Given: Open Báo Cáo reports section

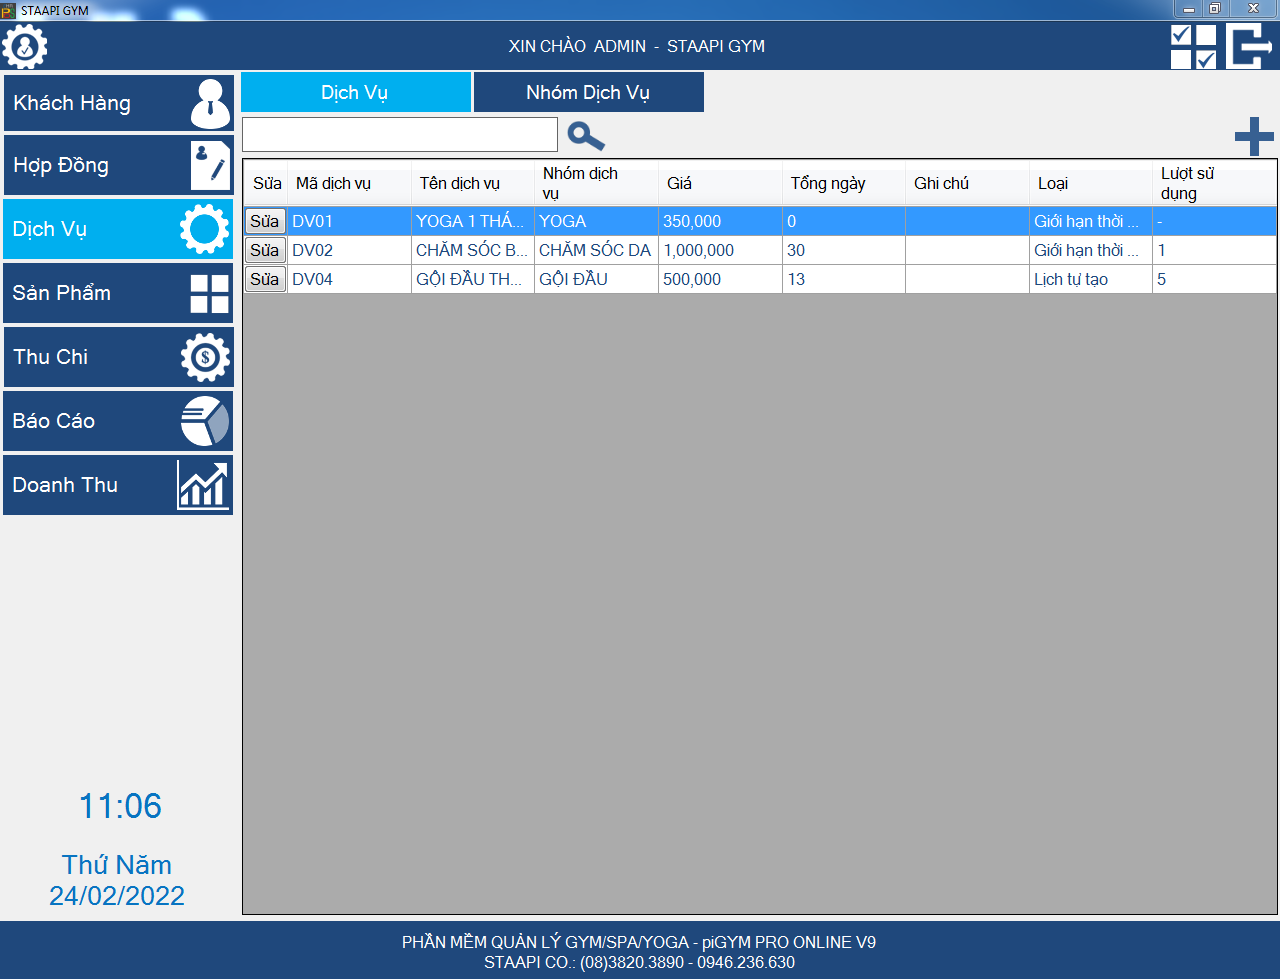Looking at the screenshot, I should point(118,421).
